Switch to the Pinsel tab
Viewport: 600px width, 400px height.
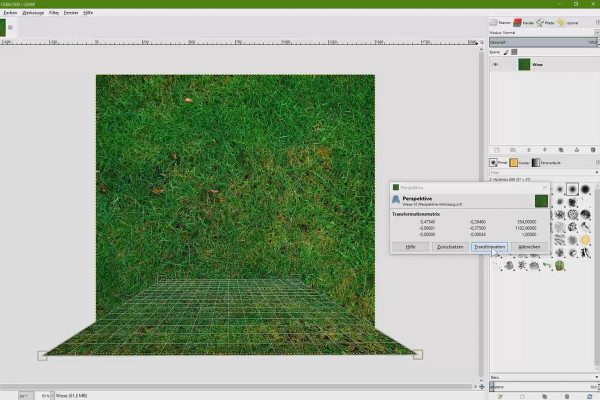[499, 163]
